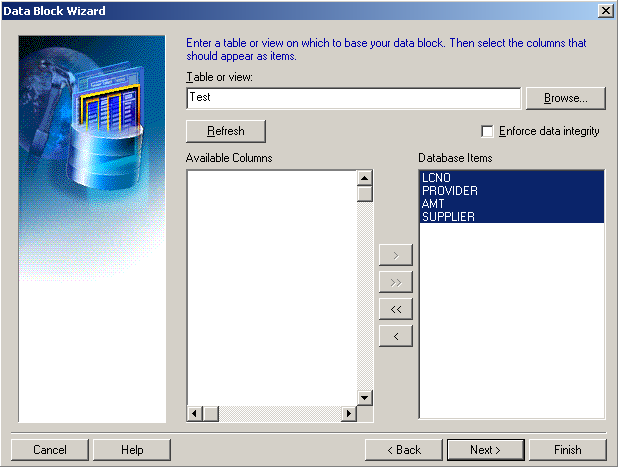Proceed with the Next button
The height and width of the screenshot is (467, 618).
pos(486,450)
